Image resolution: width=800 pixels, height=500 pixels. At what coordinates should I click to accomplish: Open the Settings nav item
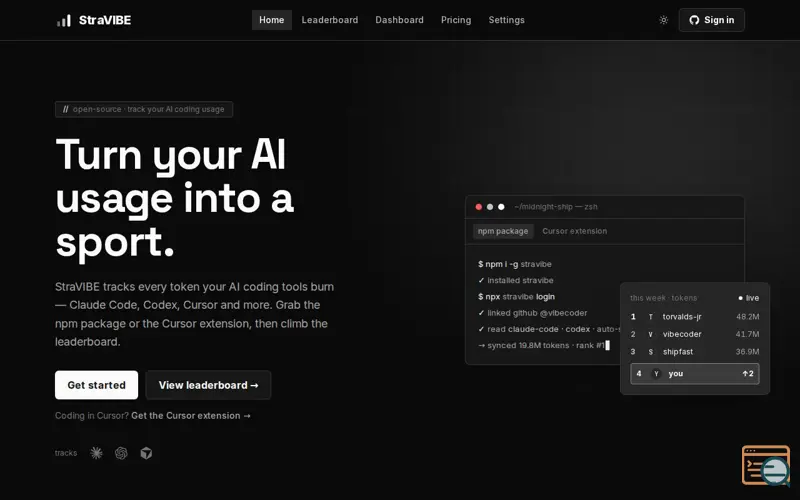507,20
